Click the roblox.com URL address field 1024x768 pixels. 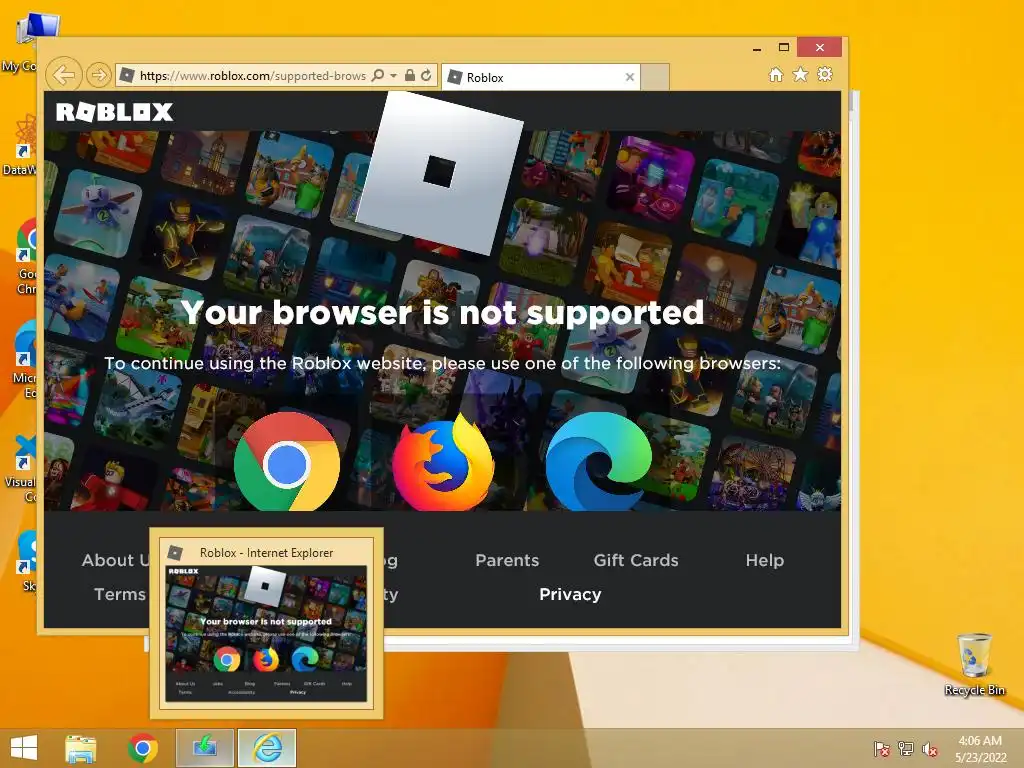click(x=253, y=76)
